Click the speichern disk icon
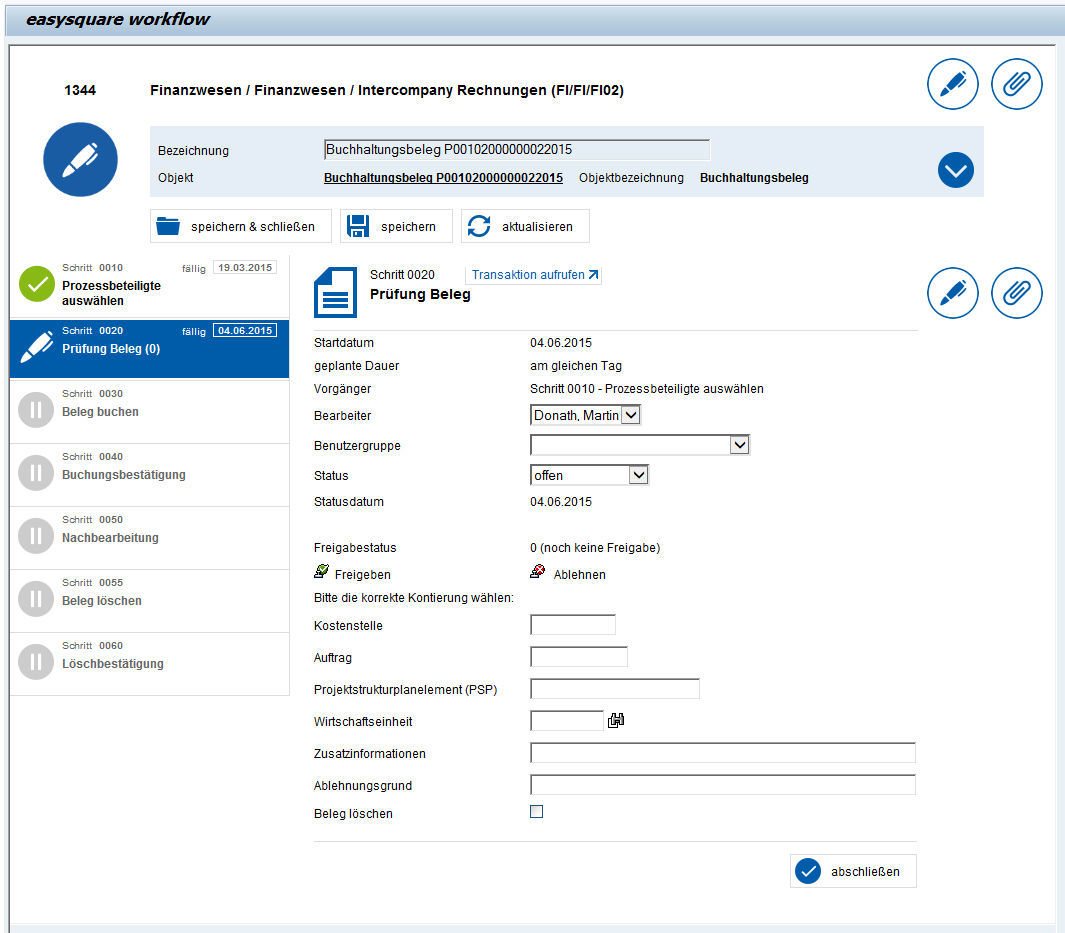 [357, 226]
